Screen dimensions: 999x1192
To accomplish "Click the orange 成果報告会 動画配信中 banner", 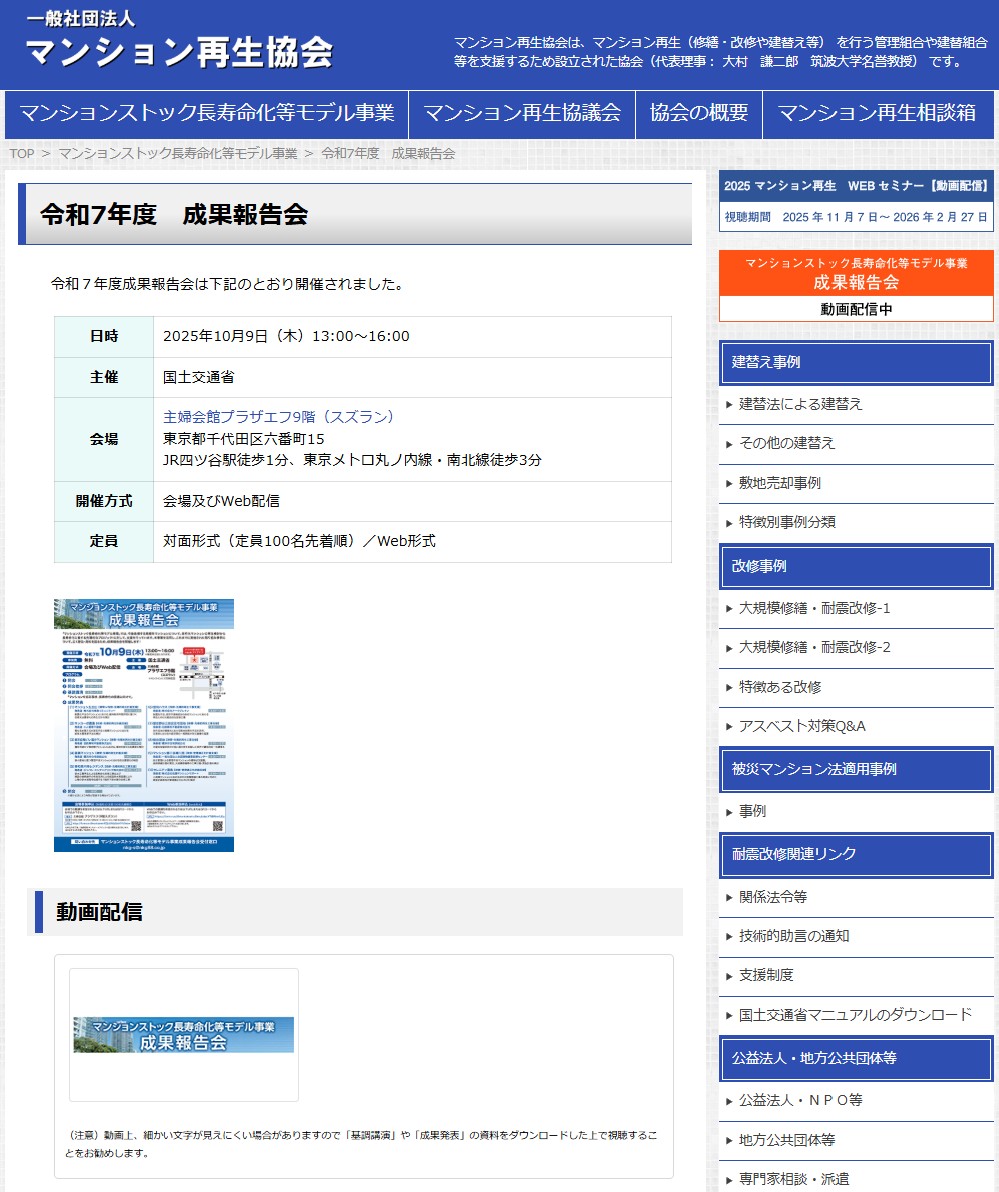I will pos(856,285).
